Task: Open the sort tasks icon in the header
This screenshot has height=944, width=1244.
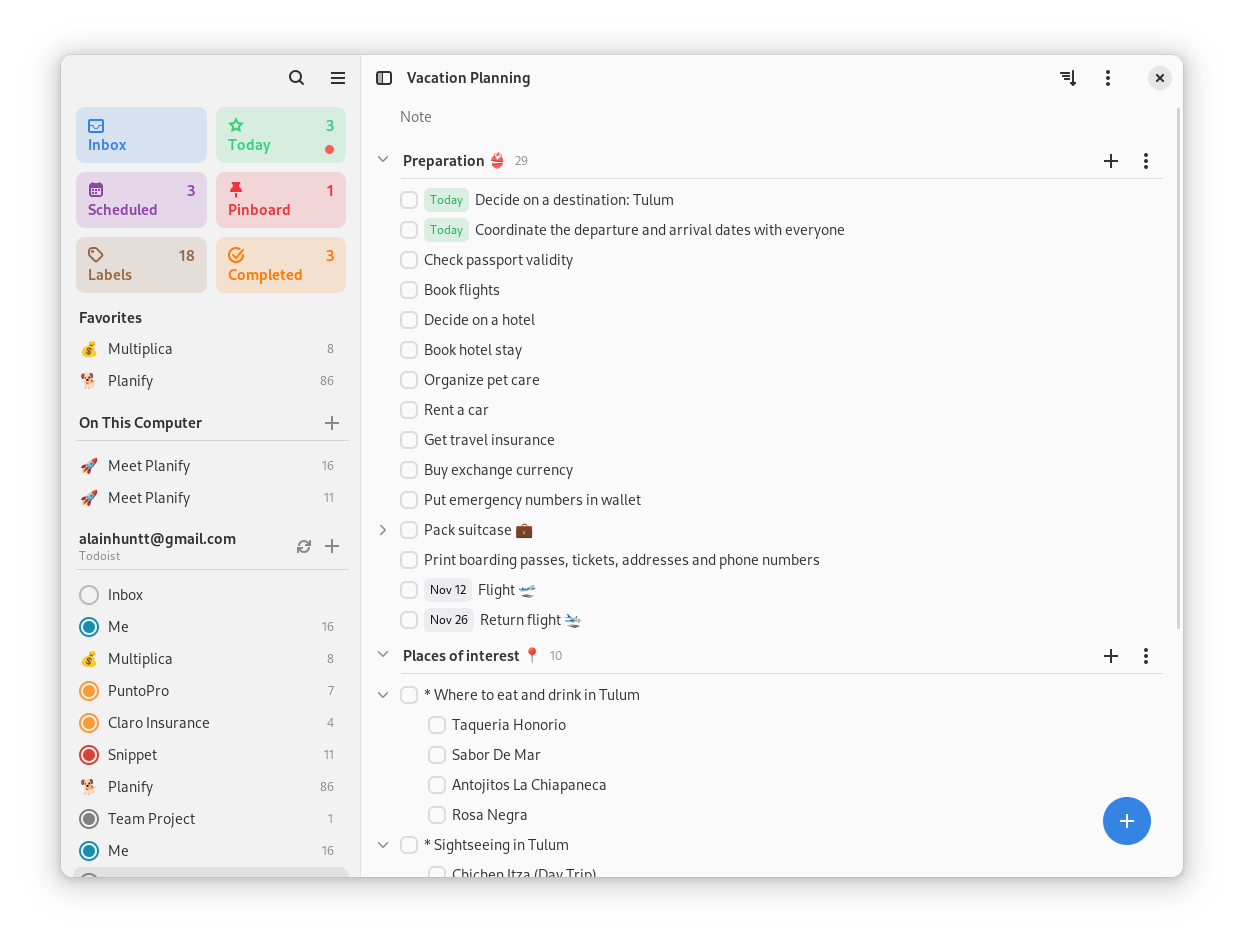Action: 1068,77
